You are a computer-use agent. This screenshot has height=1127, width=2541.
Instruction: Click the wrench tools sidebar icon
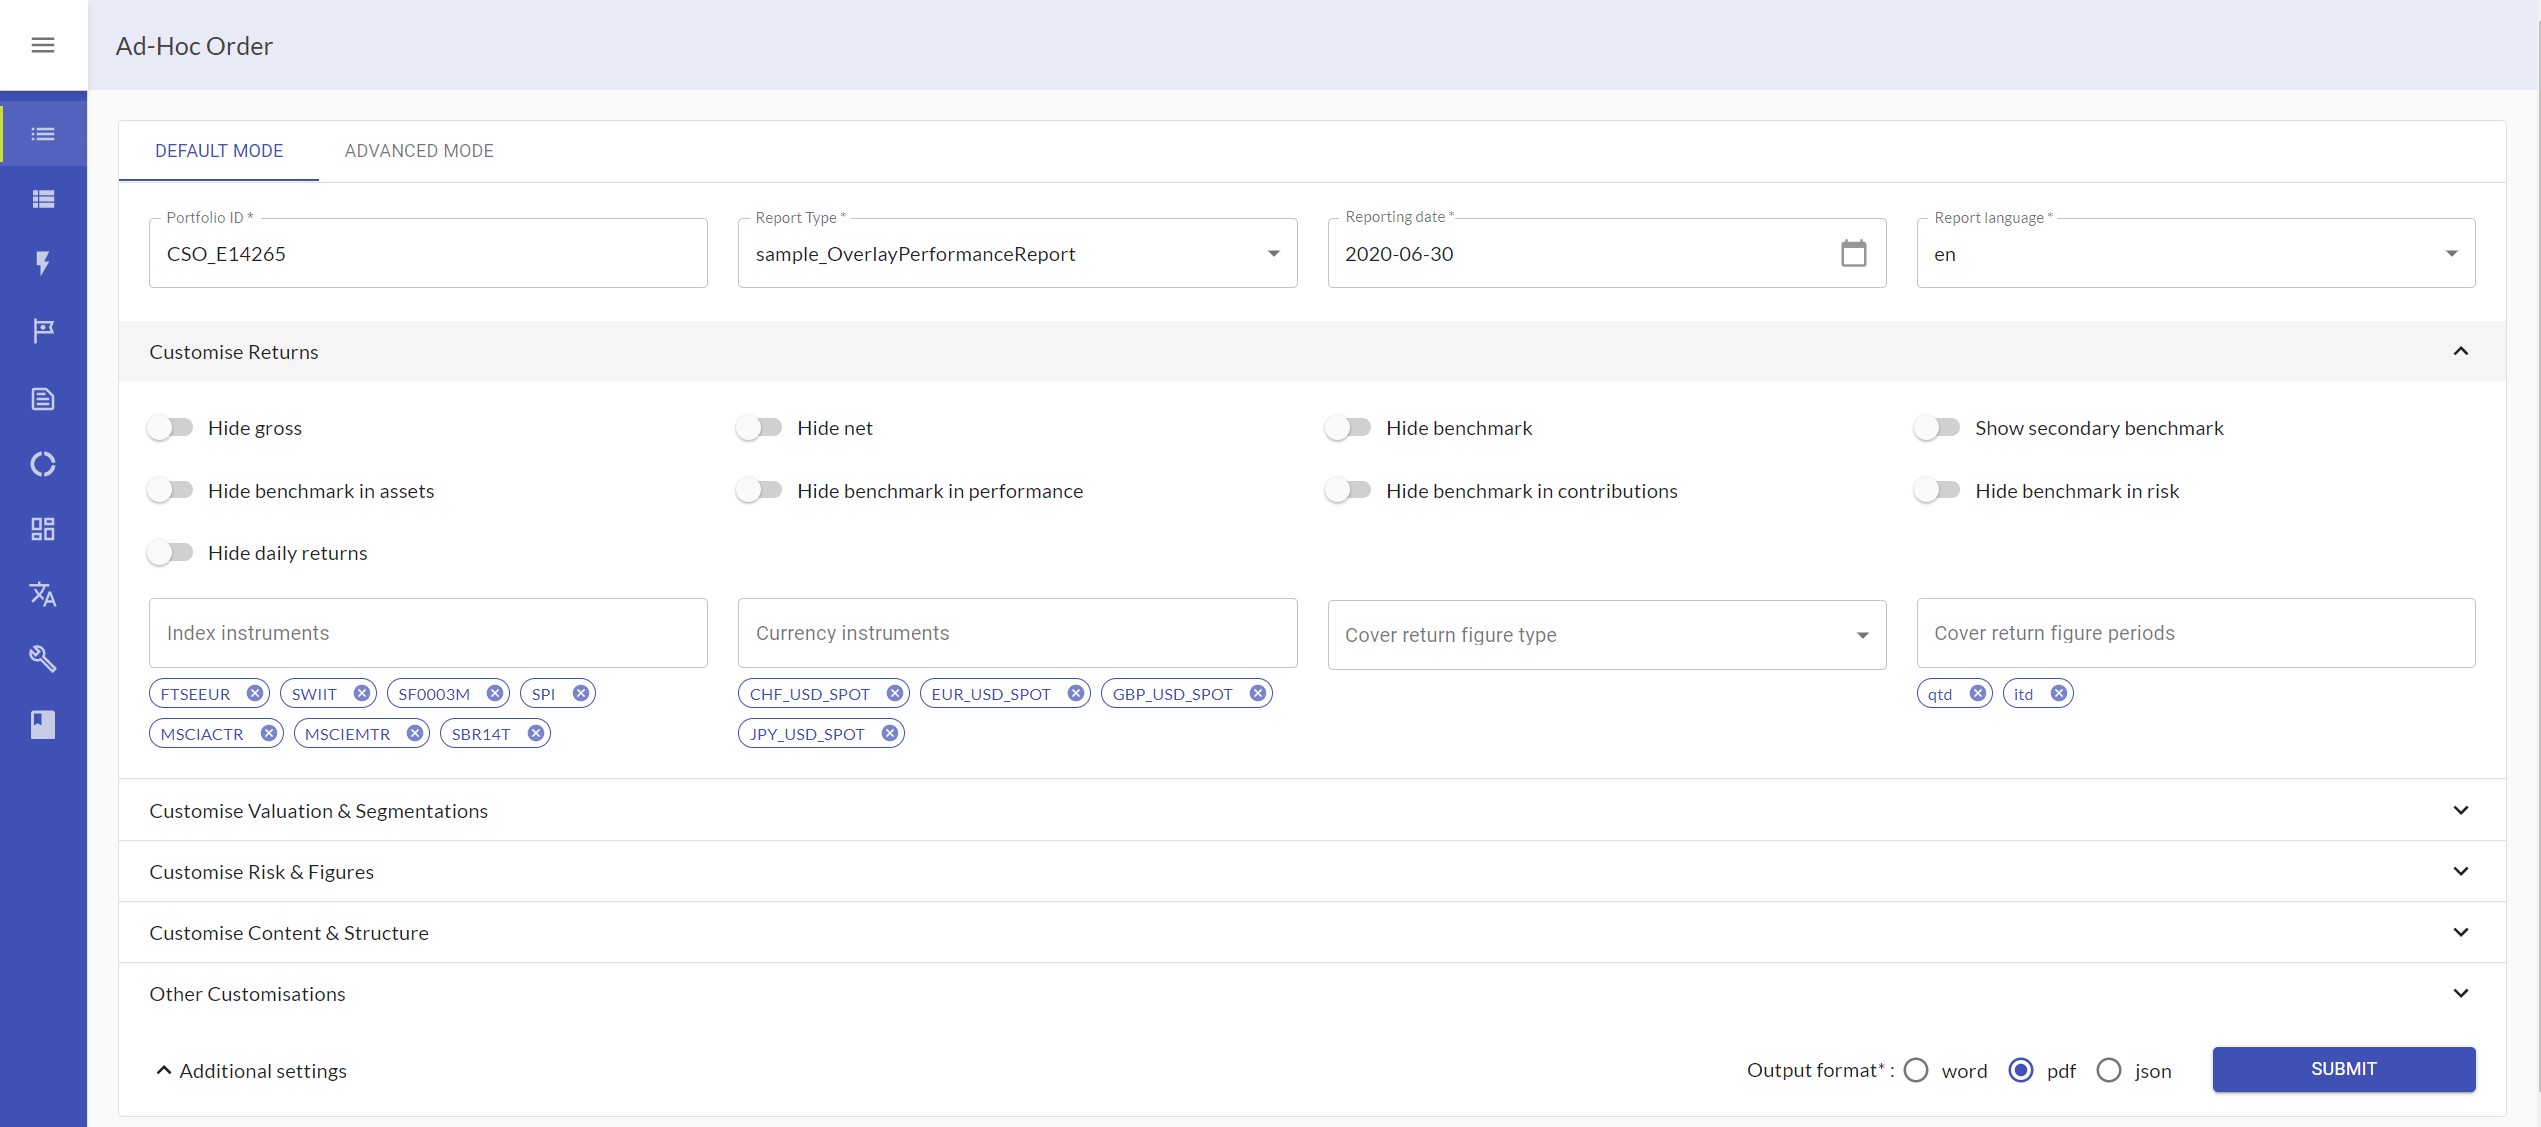tap(43, 659)
